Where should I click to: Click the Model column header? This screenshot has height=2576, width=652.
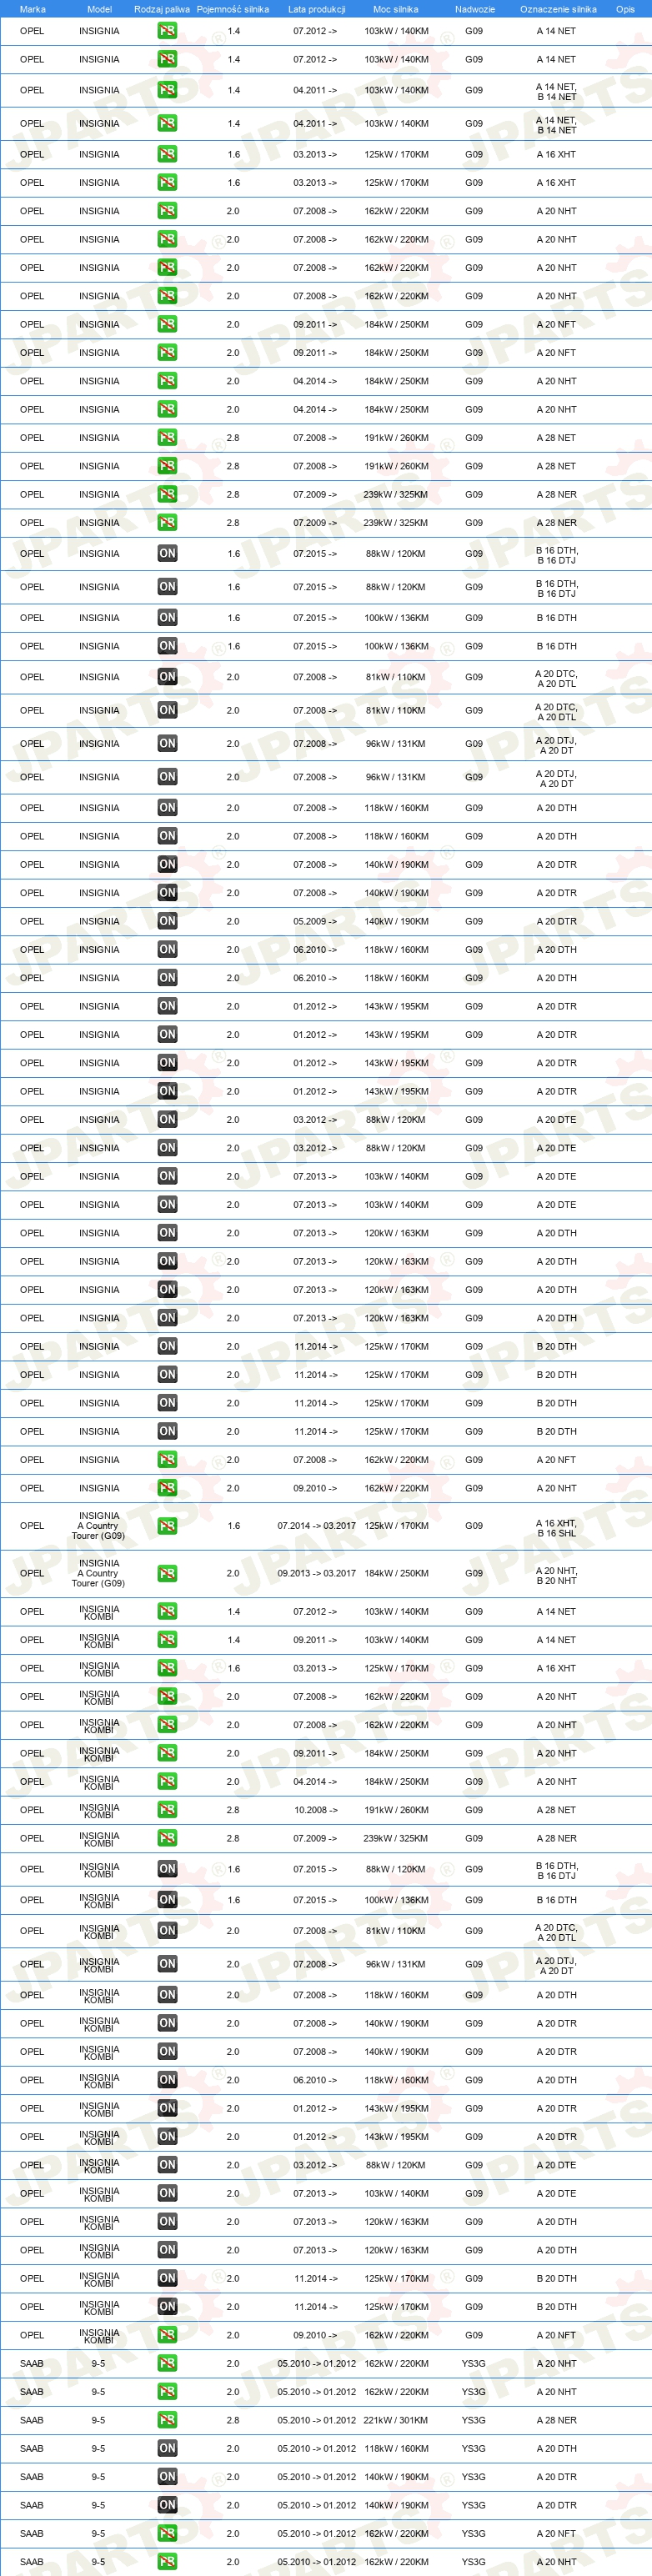click(99, 9)
